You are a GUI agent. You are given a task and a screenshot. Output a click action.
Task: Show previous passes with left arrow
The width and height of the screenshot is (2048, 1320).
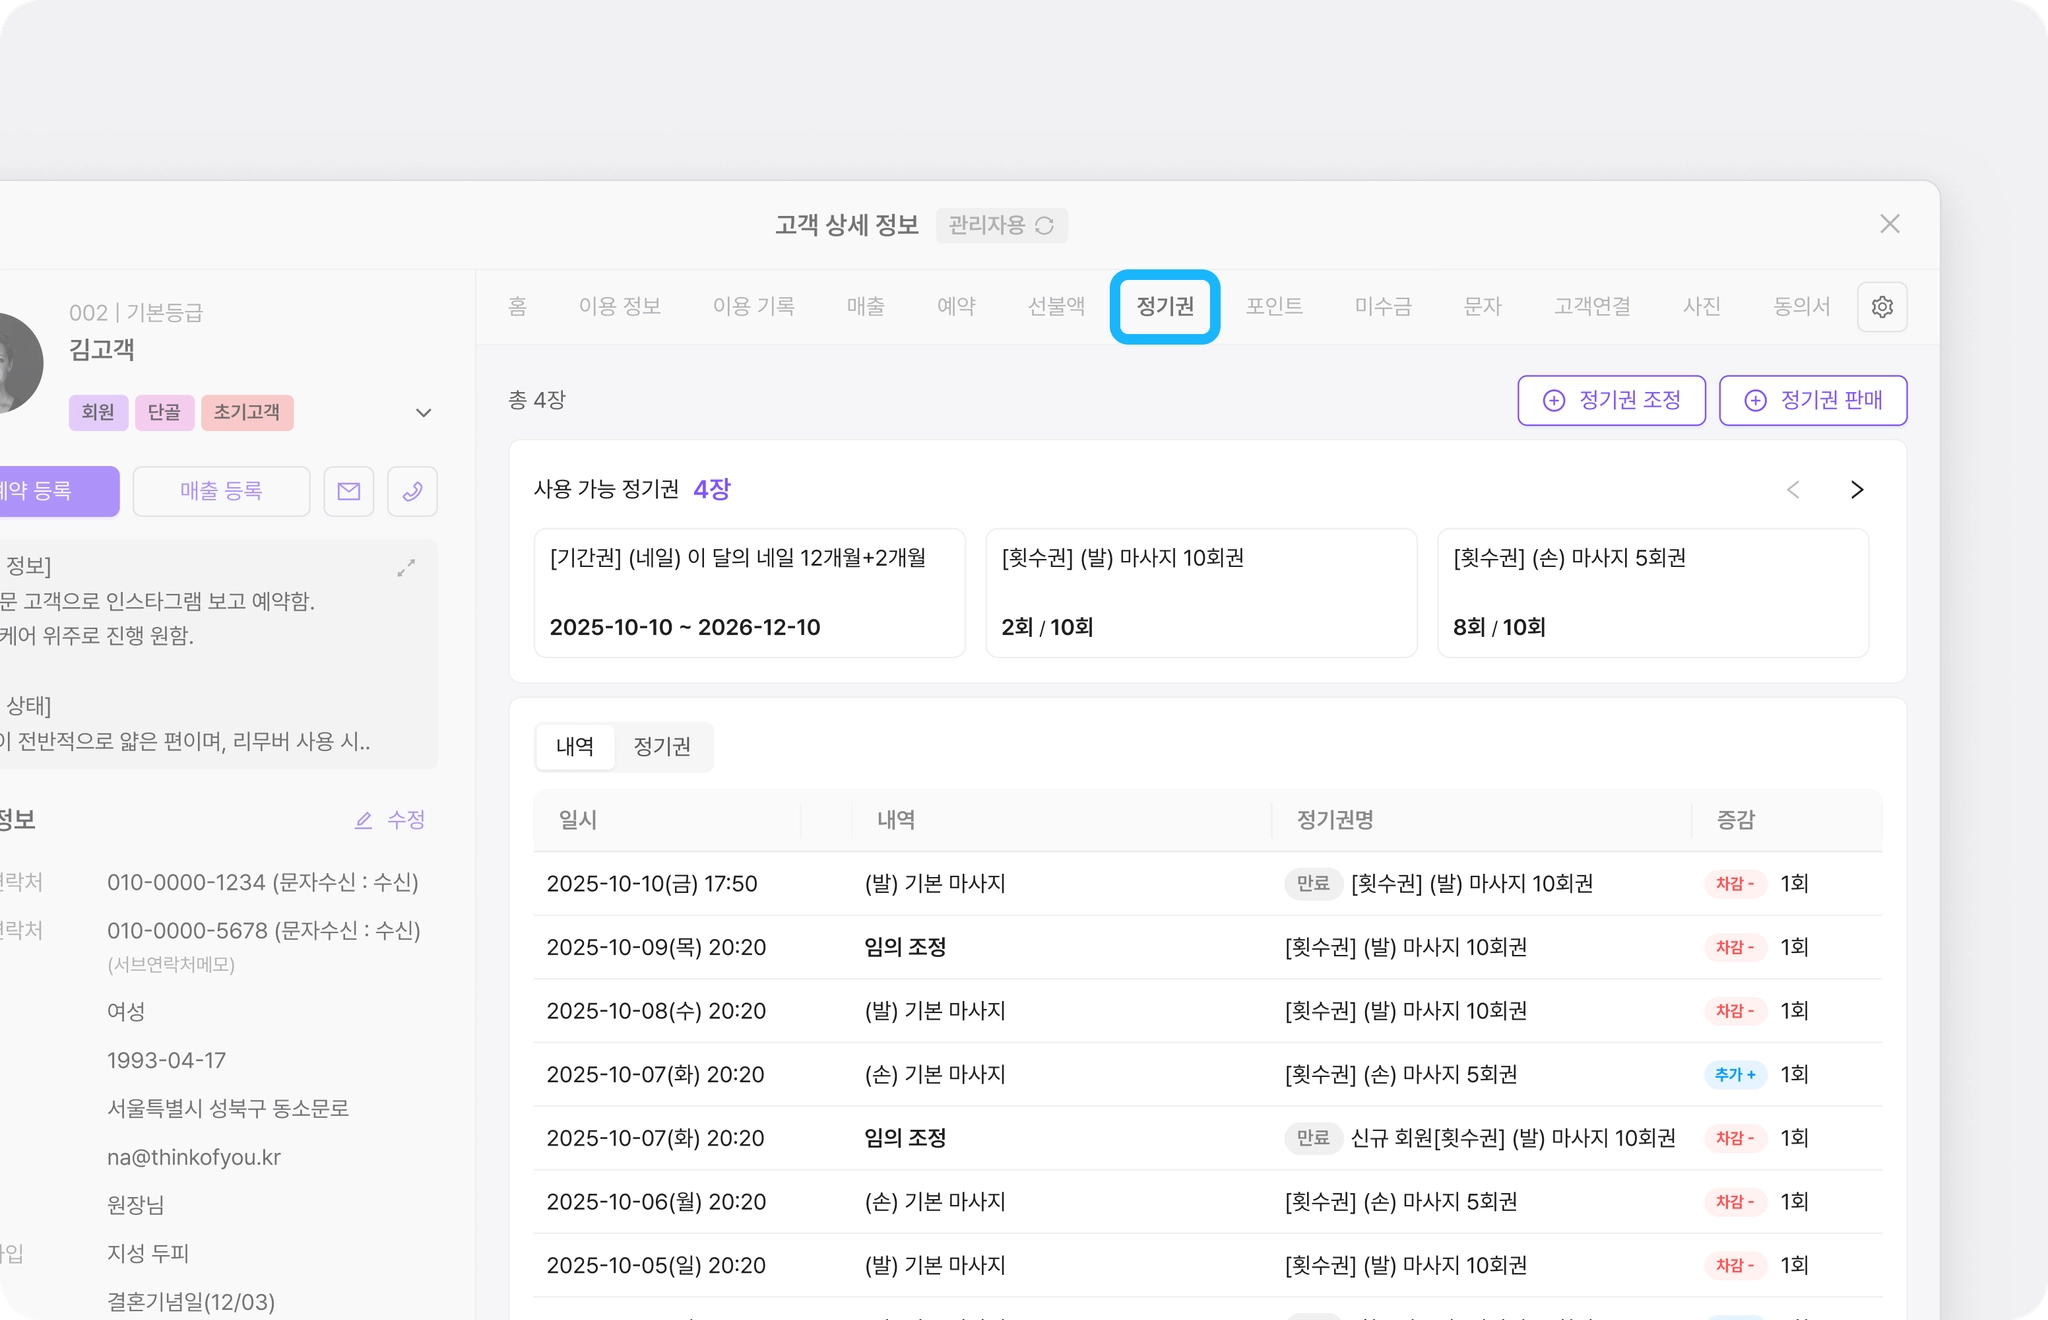click(1793, 489)
